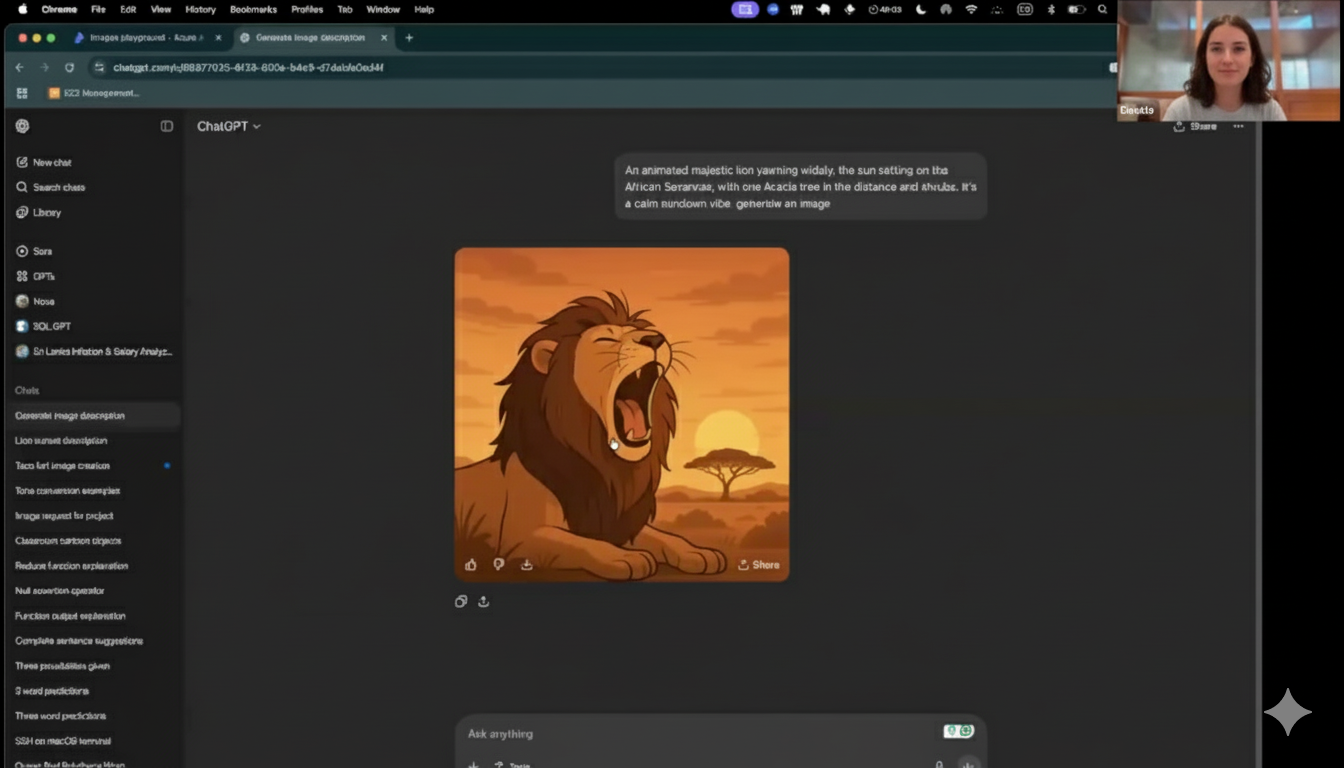This screenshot has width=1344, height=768.
Task: Open the 'Complete sentence suggestions' chat
Action: 79,640
